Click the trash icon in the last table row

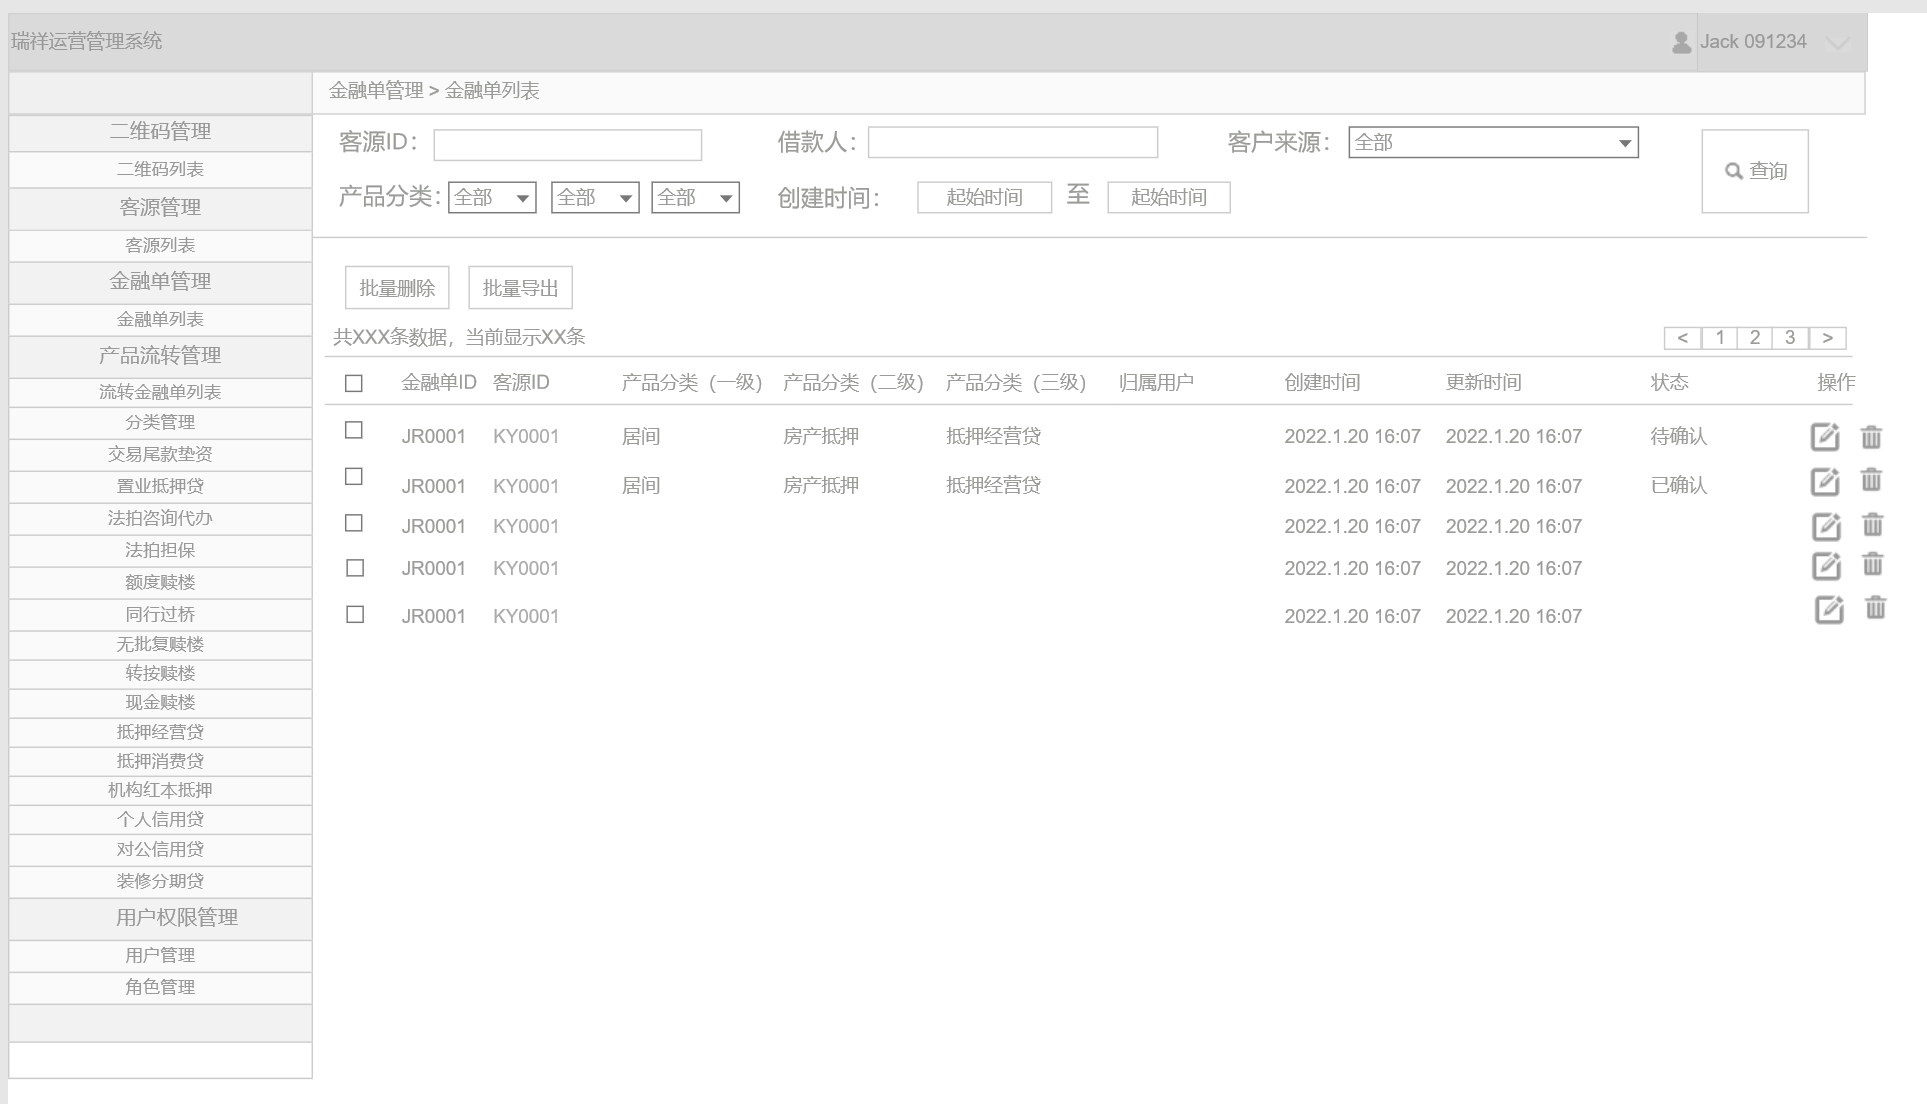coord(1875,608)
